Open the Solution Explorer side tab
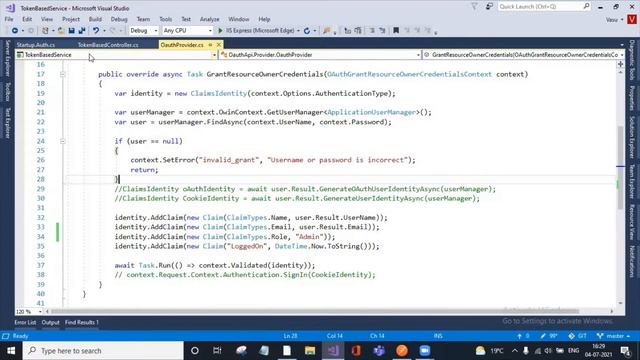The width and height of the screenshot is (640, 360). [x=632, y=137]
